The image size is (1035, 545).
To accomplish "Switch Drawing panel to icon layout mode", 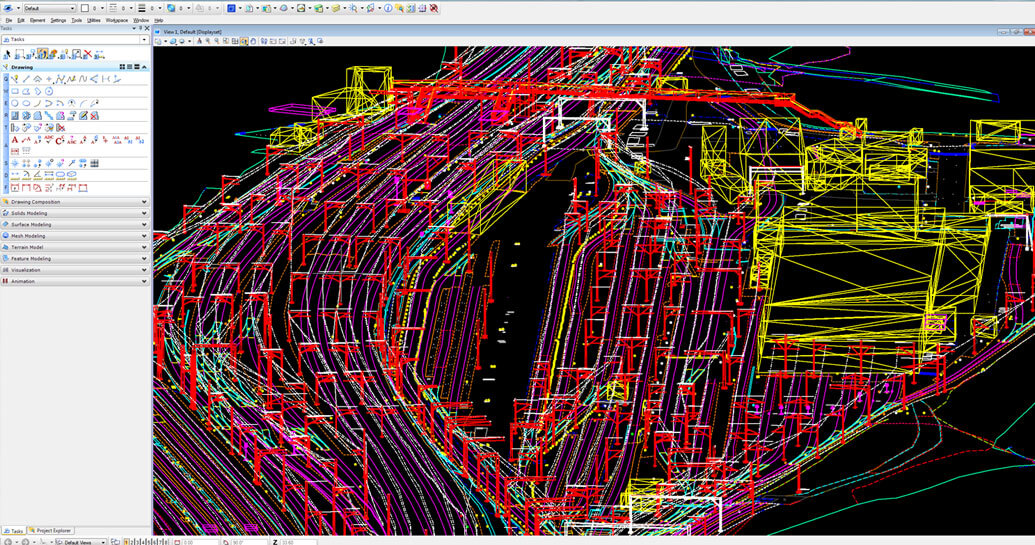I will (x=122, y=67).
